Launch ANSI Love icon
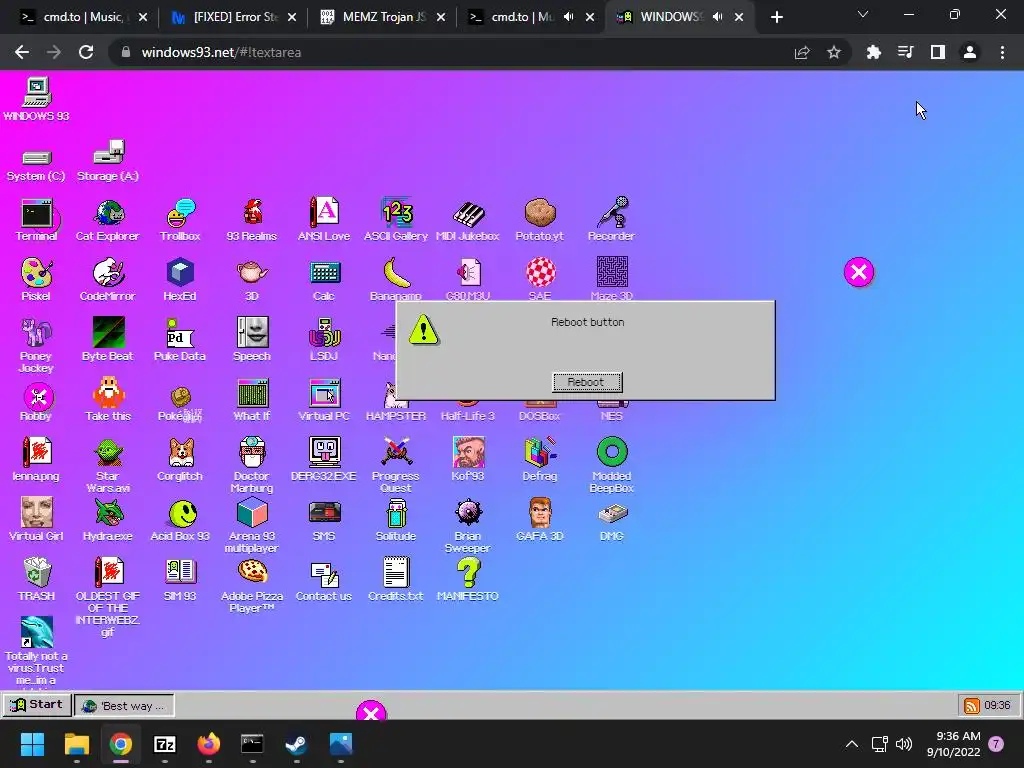Viewport: 1024px width, 768px height. (324, 213)
